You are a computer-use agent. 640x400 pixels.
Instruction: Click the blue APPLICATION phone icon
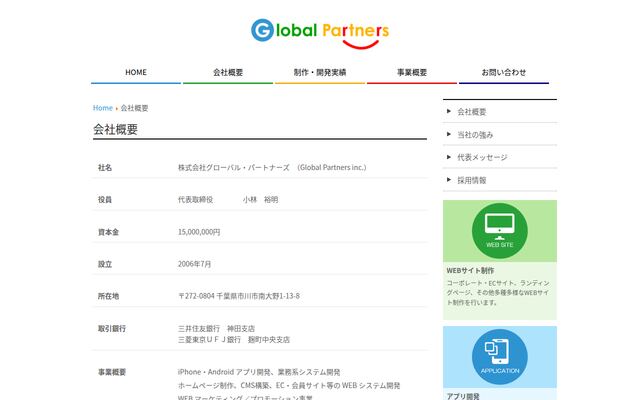pyautogui.click(x=500, y=357)
